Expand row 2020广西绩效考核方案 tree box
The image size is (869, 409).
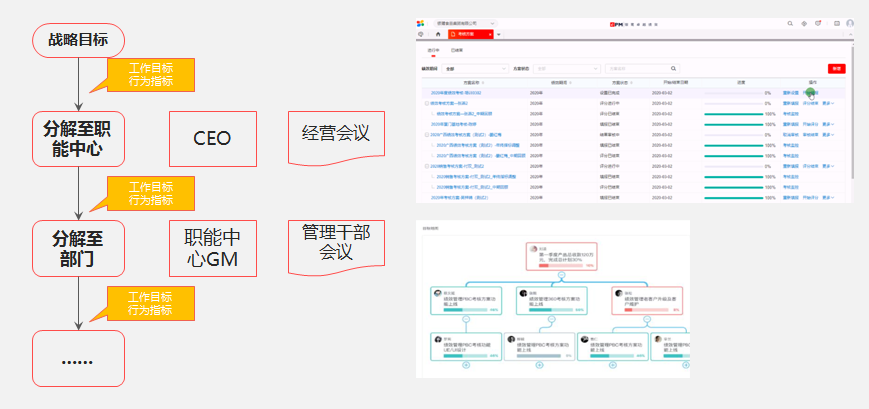coord(427,135)
